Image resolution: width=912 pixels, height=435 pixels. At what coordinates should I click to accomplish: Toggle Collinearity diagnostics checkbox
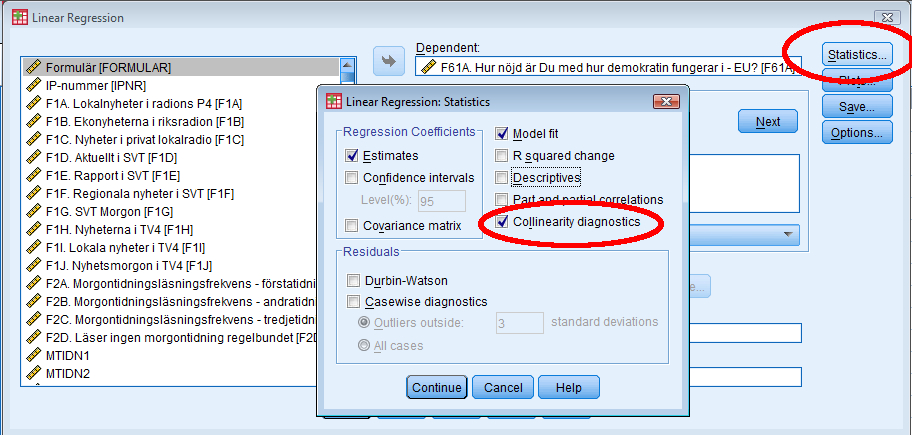(502, 222)
